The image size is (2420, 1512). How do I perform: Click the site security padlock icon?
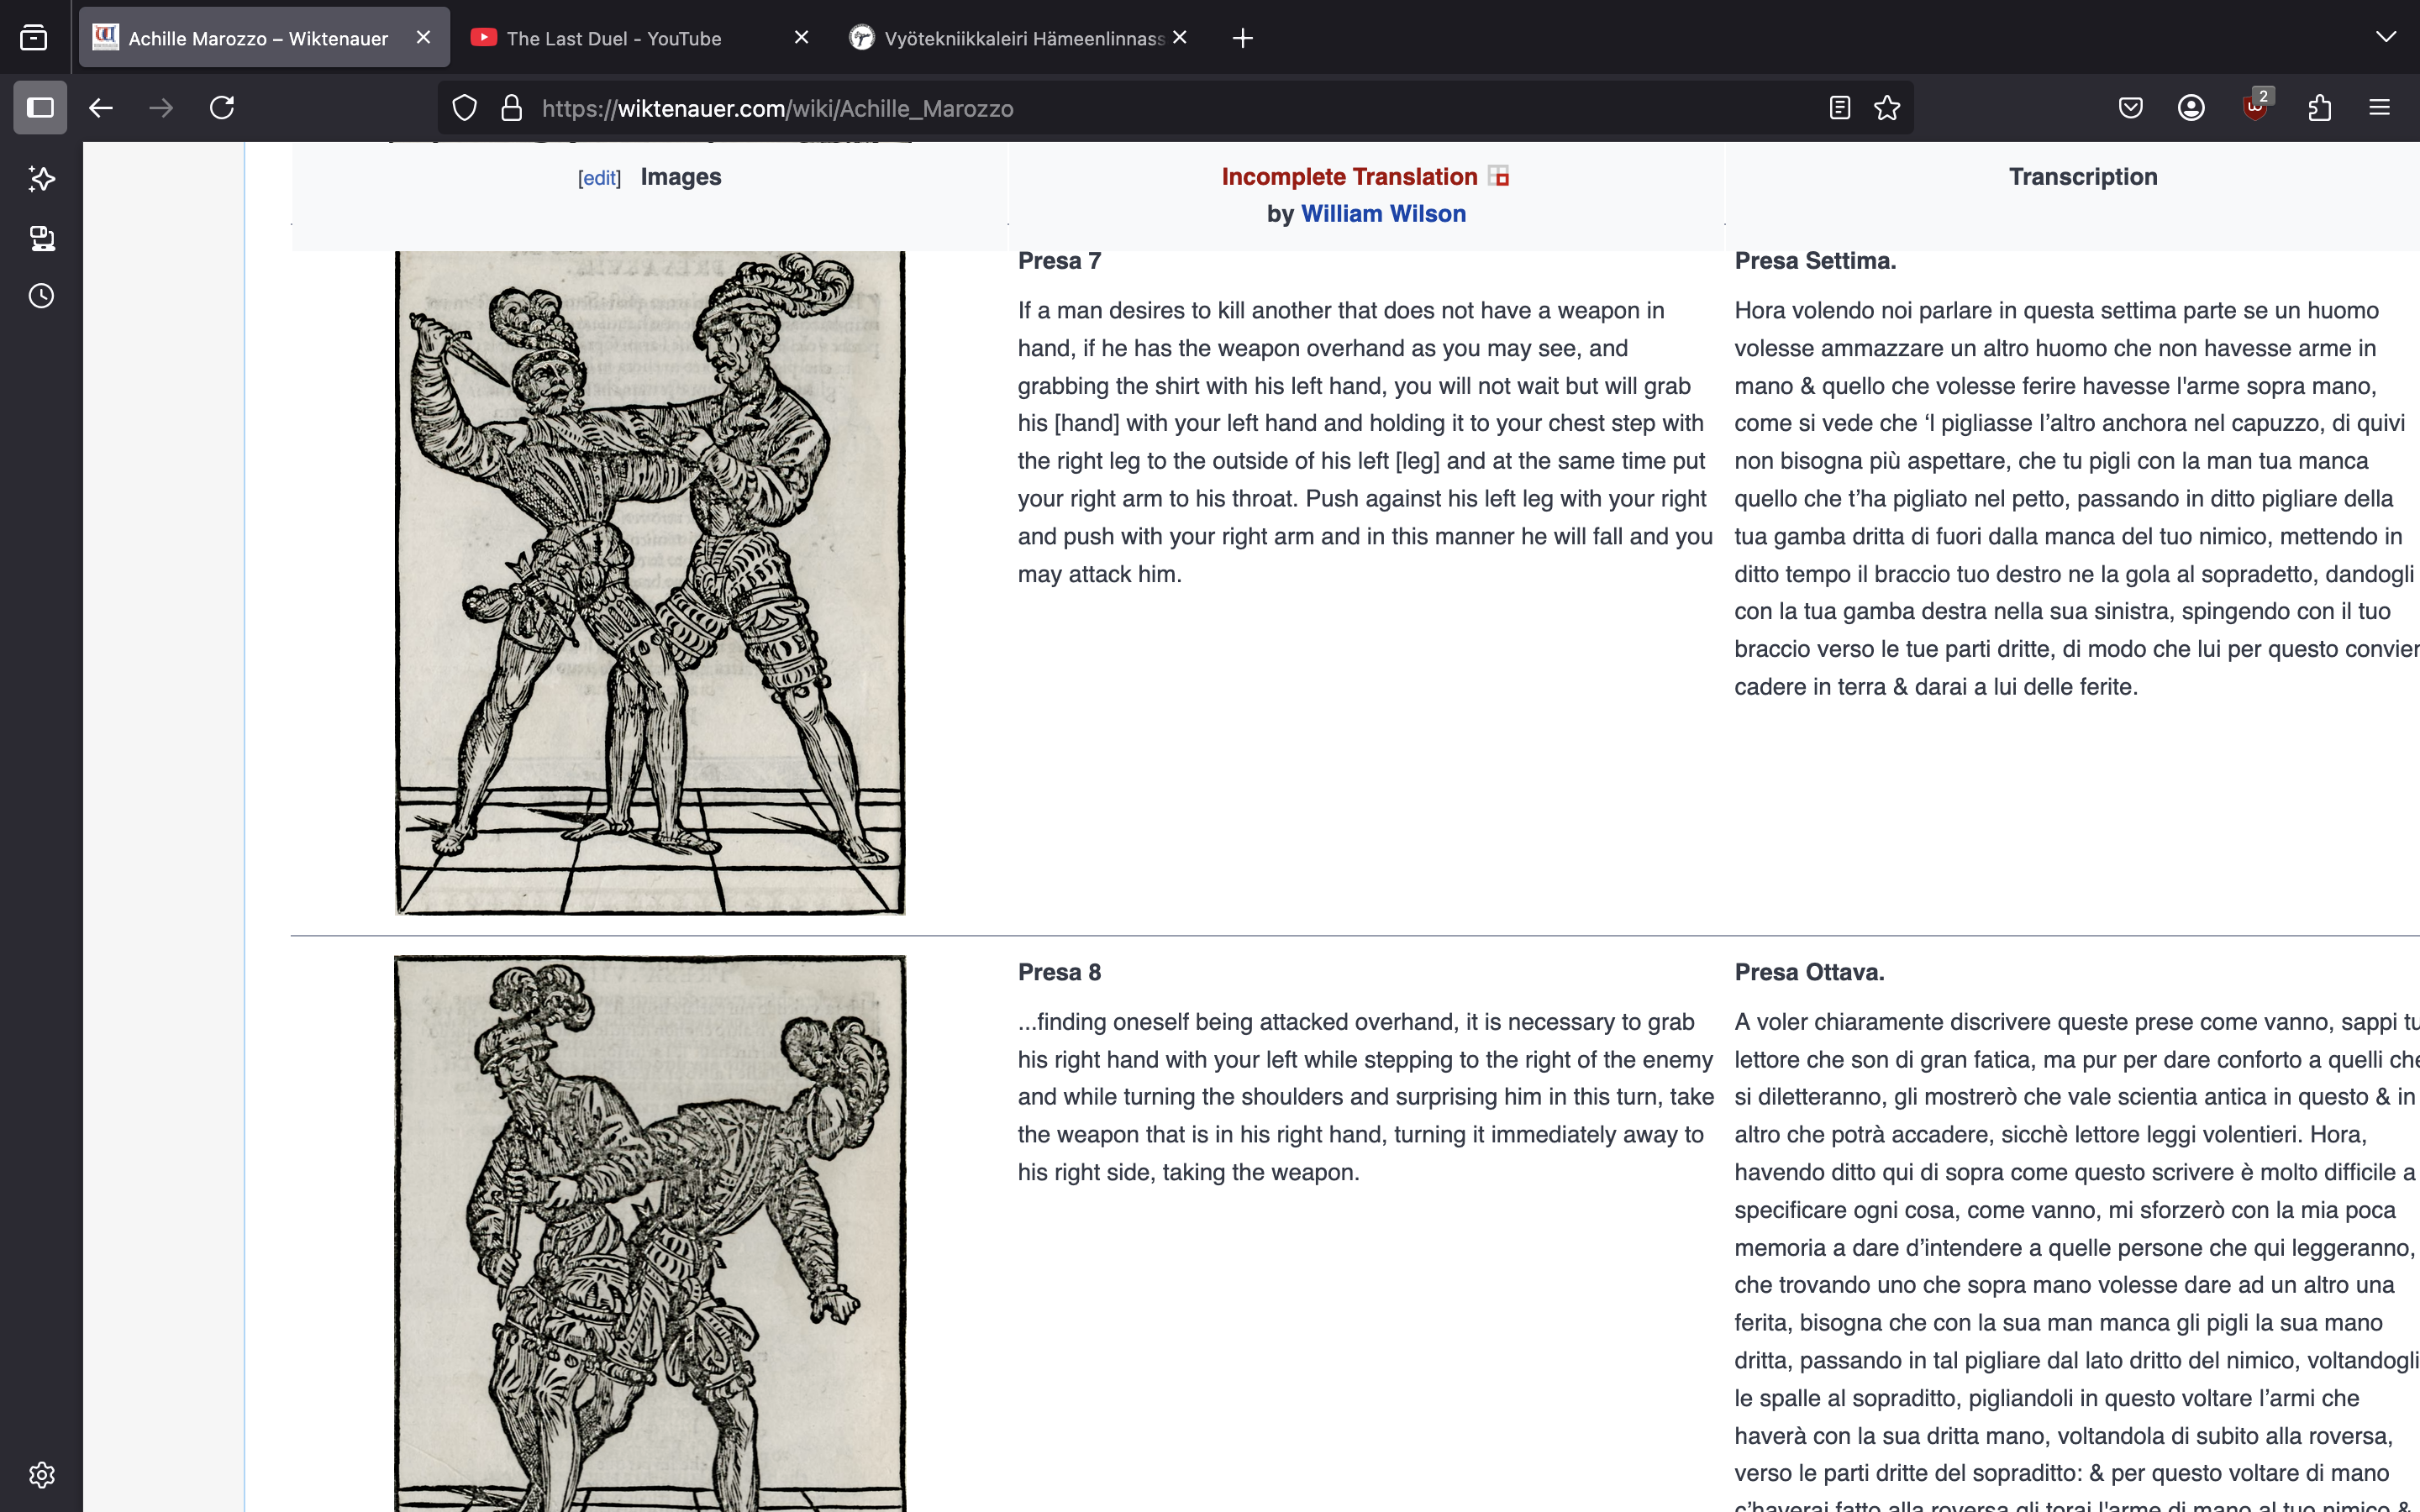pyautogui.click(x=512, y=108)
